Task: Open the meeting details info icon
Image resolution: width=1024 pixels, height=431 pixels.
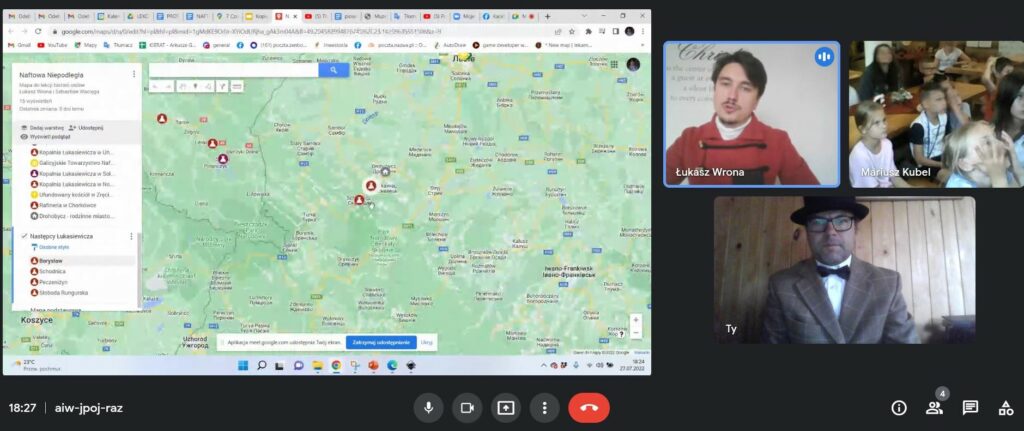Action: point(898,408)
